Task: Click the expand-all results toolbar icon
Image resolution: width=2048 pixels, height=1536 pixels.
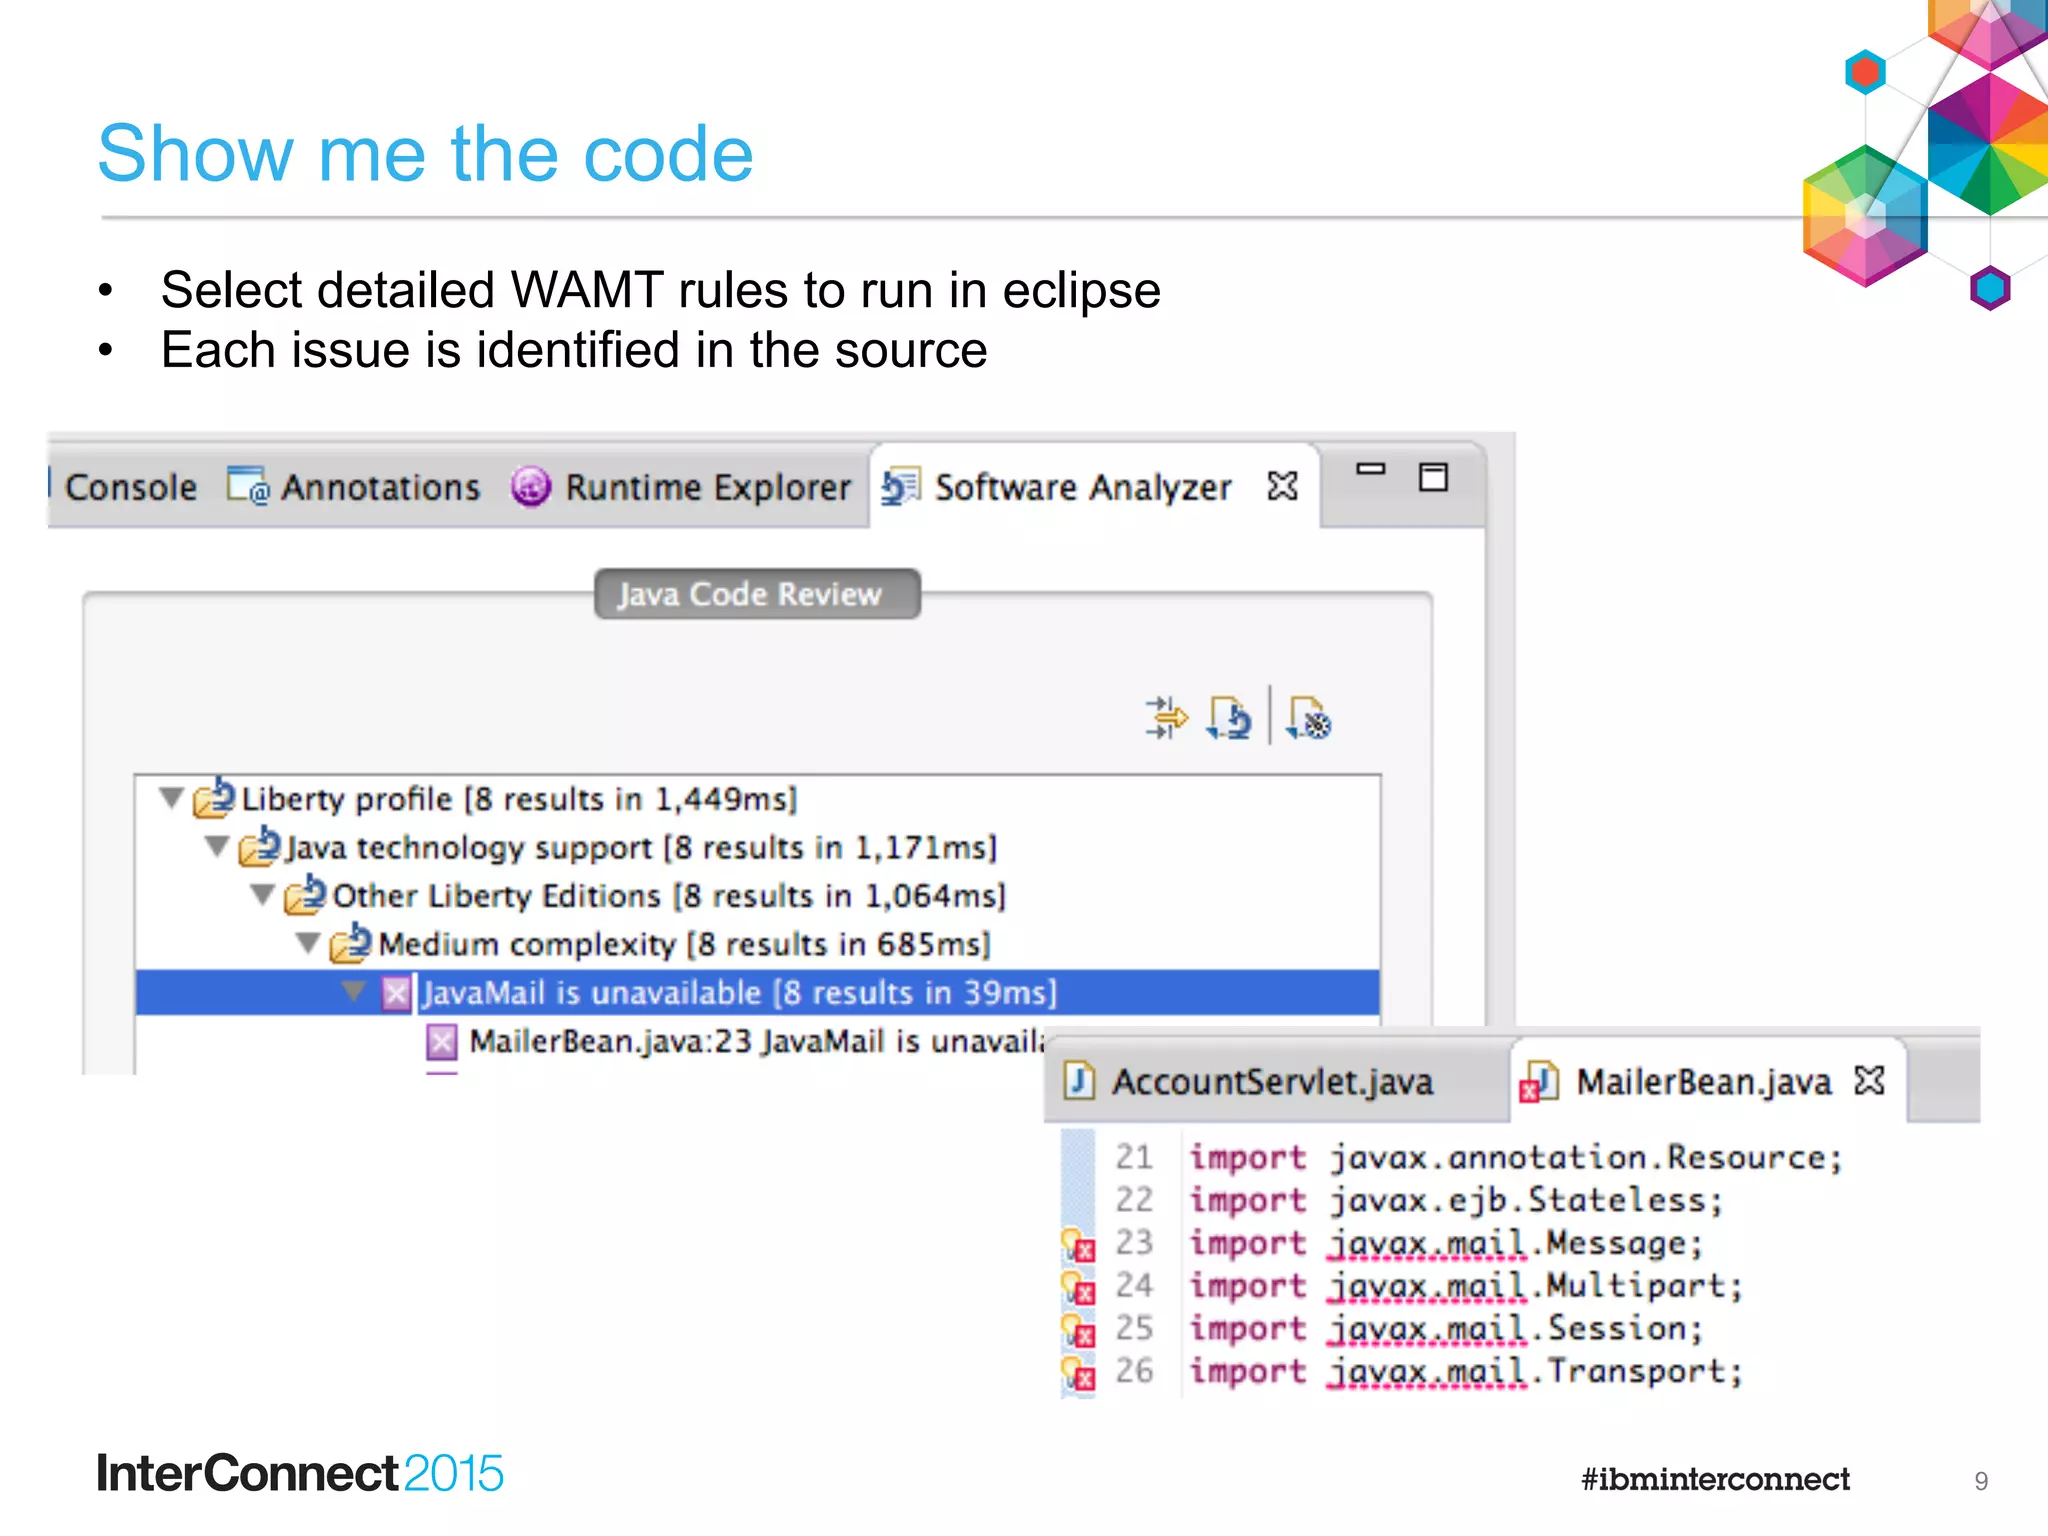Action: pos(1166,717)
